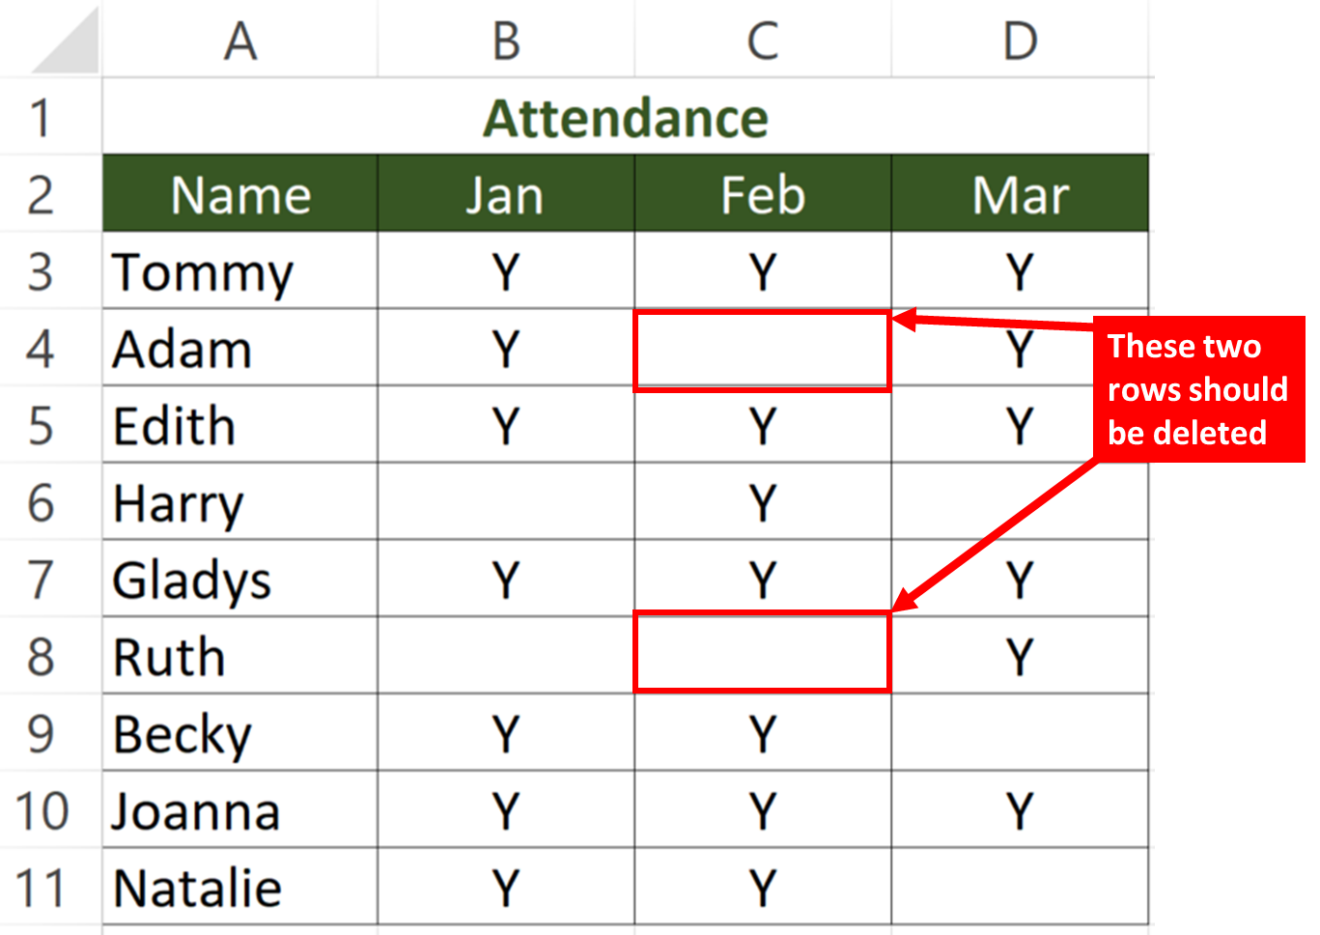Image resolution: width=1320 pixels, height=935 pixels.
Task: Click Tommy's Mar attendance cell
Action: [1018, 272]
